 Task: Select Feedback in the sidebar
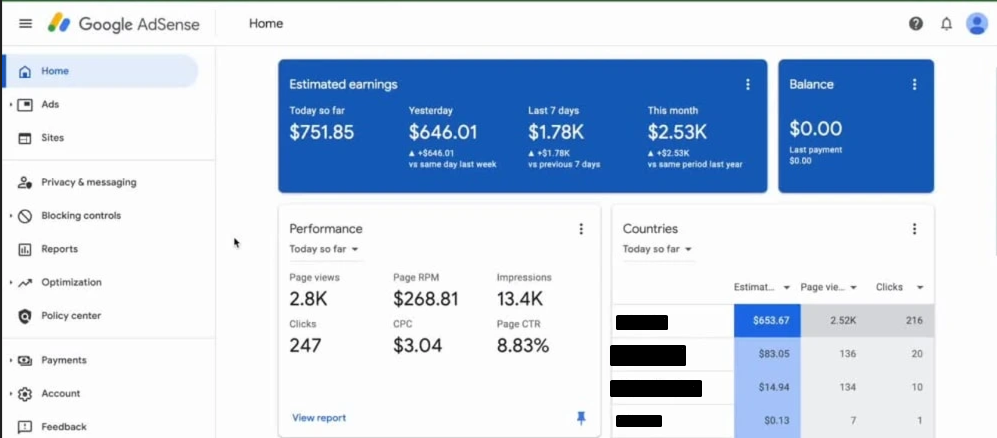64,427
